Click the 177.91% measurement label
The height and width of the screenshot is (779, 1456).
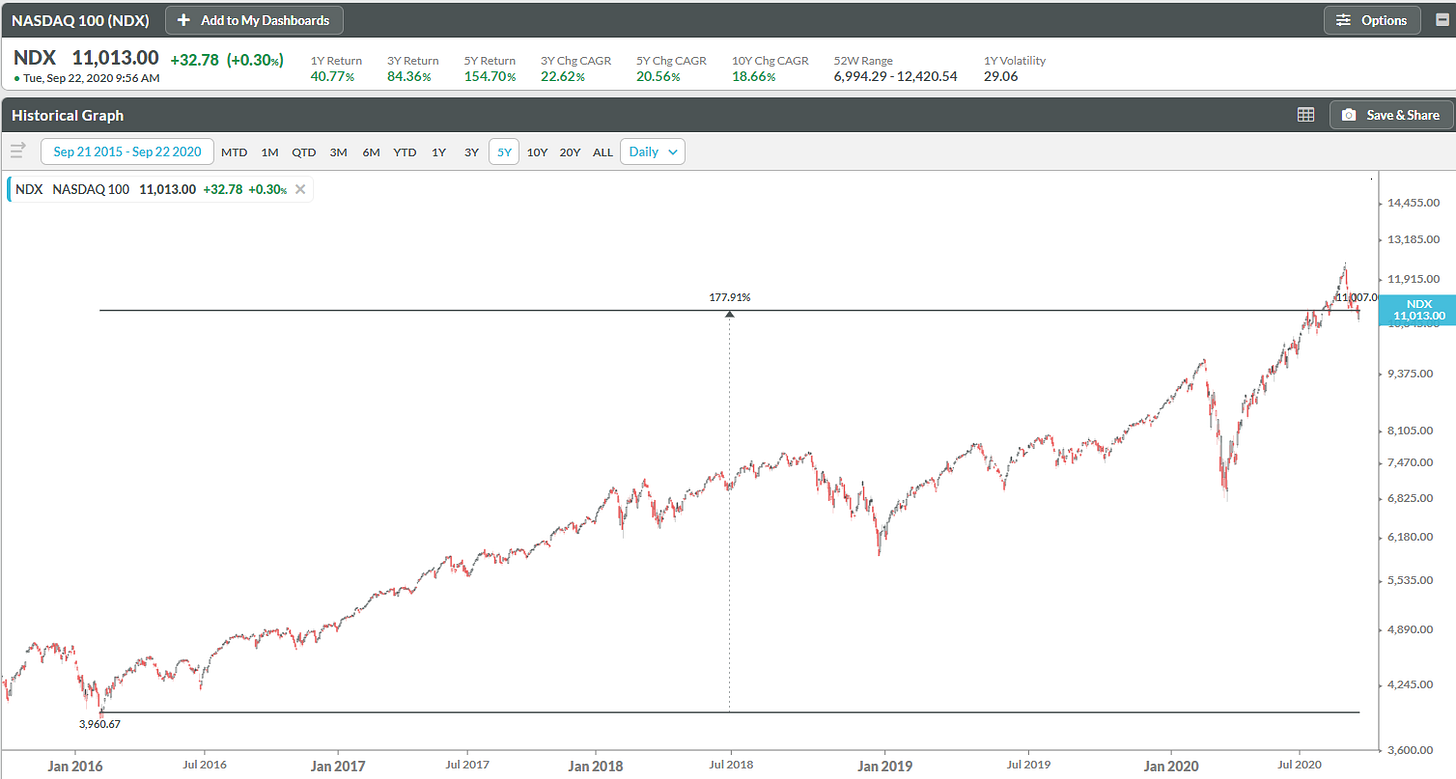coord(730,297)
